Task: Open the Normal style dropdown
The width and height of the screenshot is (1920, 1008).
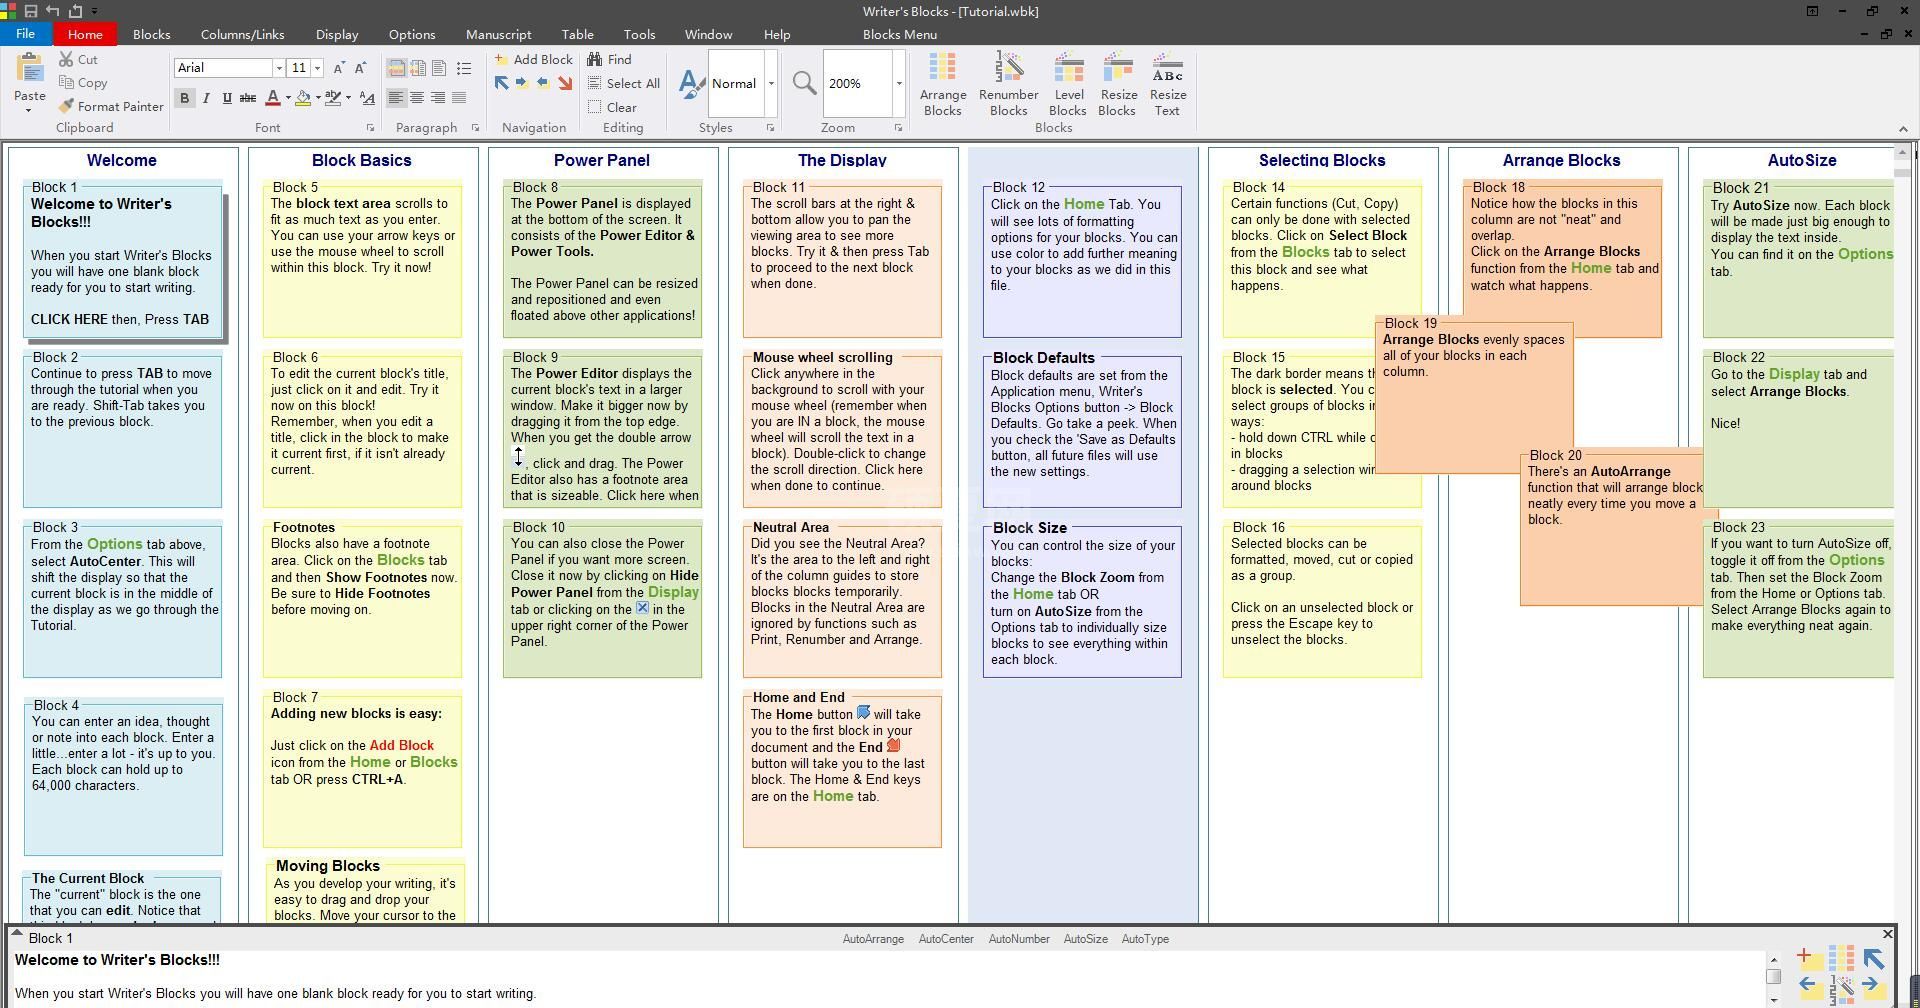Action: (x=771, y=83)
